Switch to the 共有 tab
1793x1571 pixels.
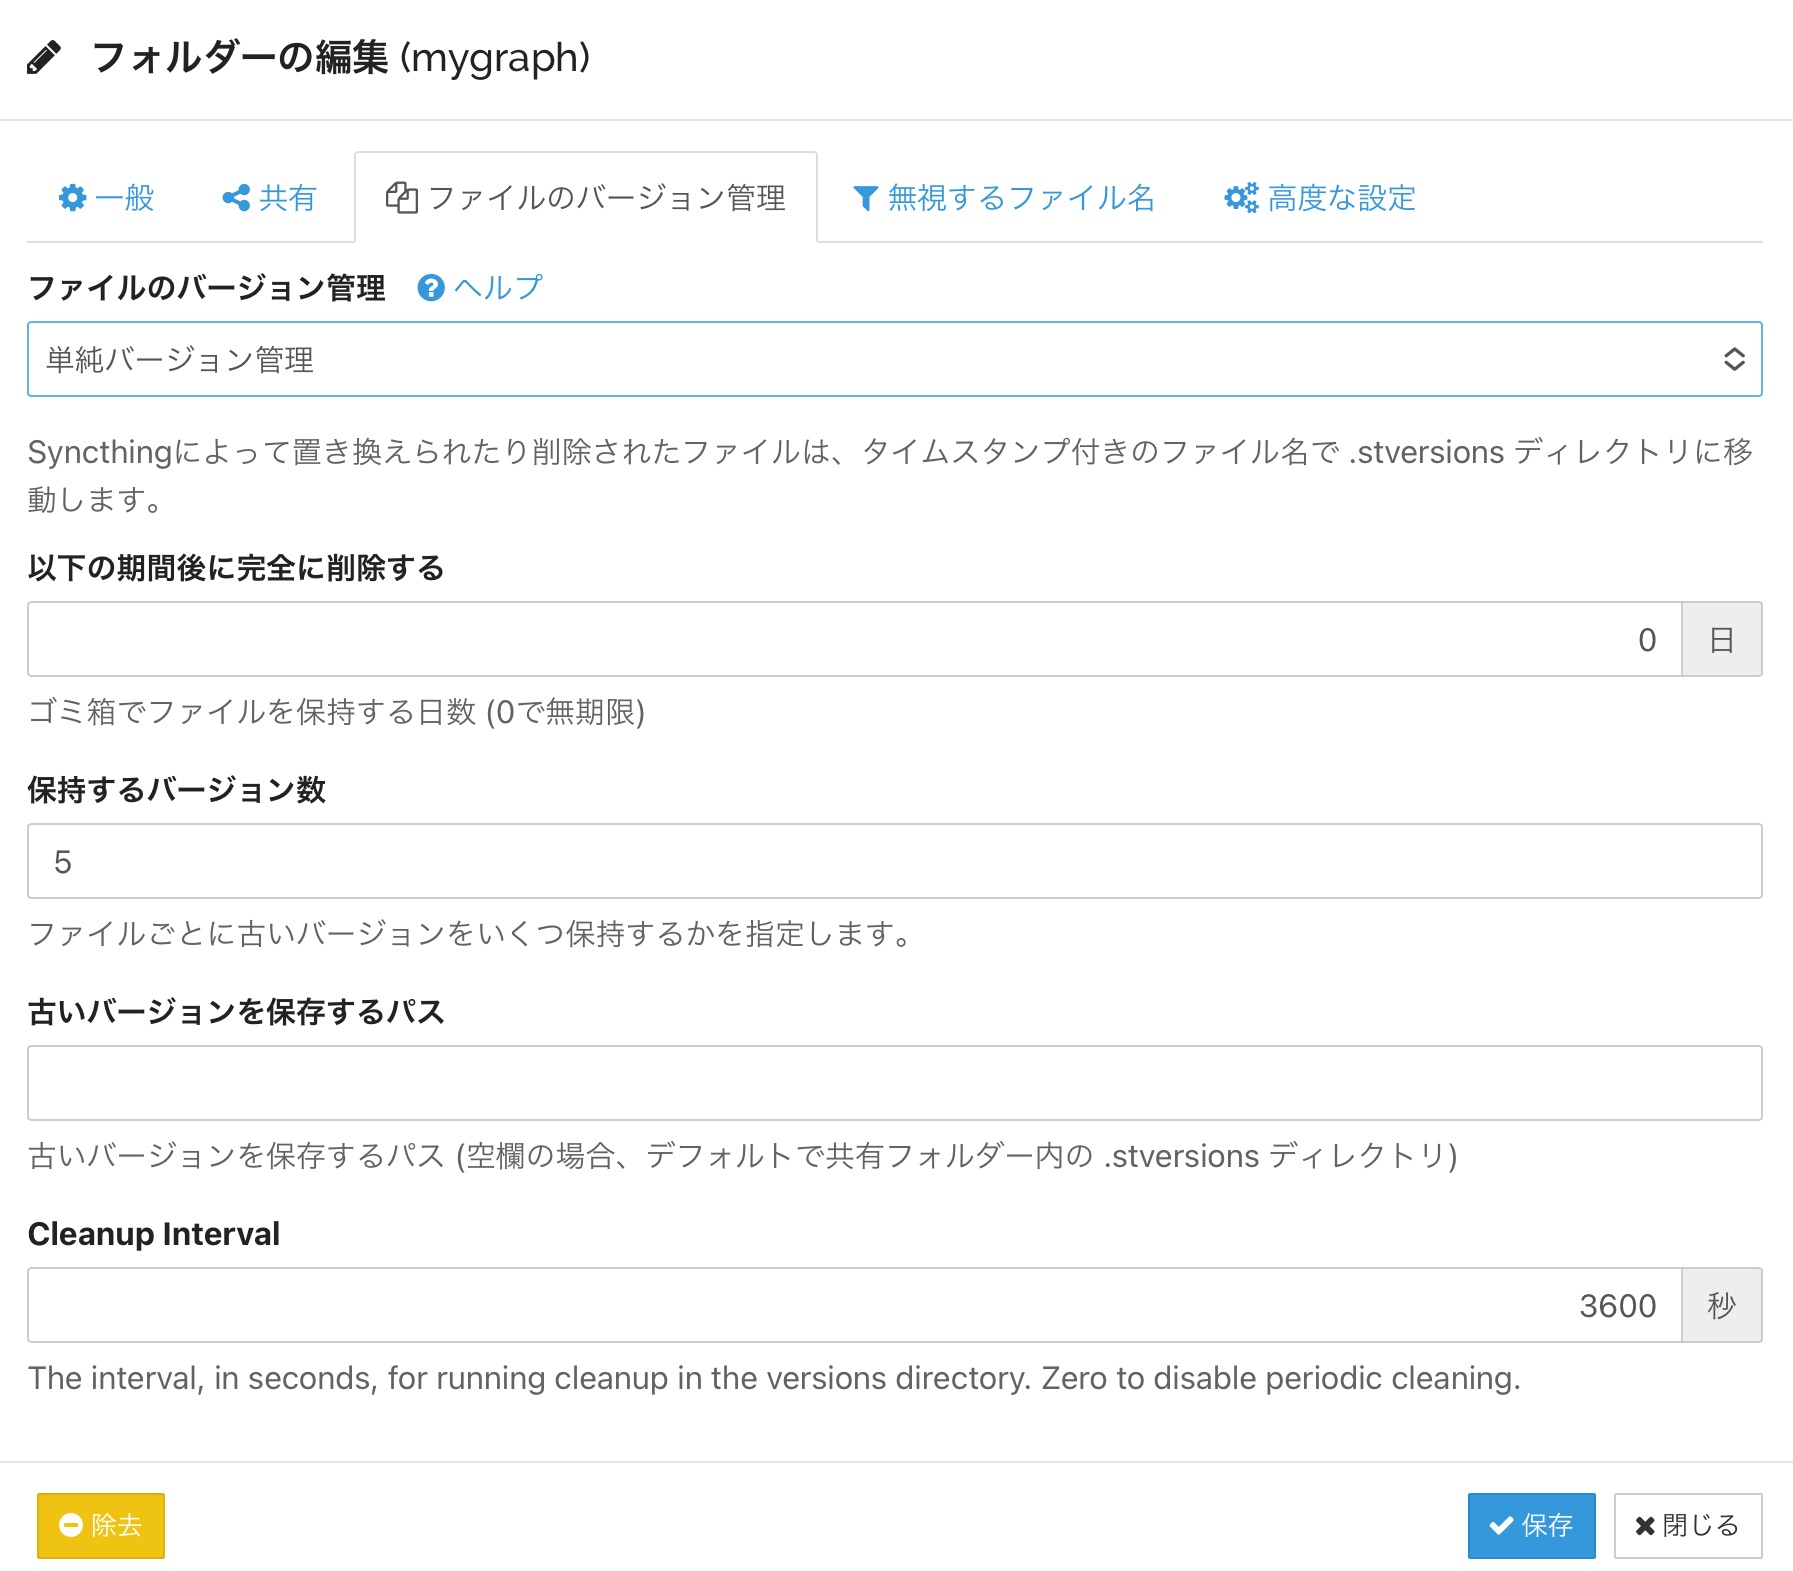click(268, 198)
